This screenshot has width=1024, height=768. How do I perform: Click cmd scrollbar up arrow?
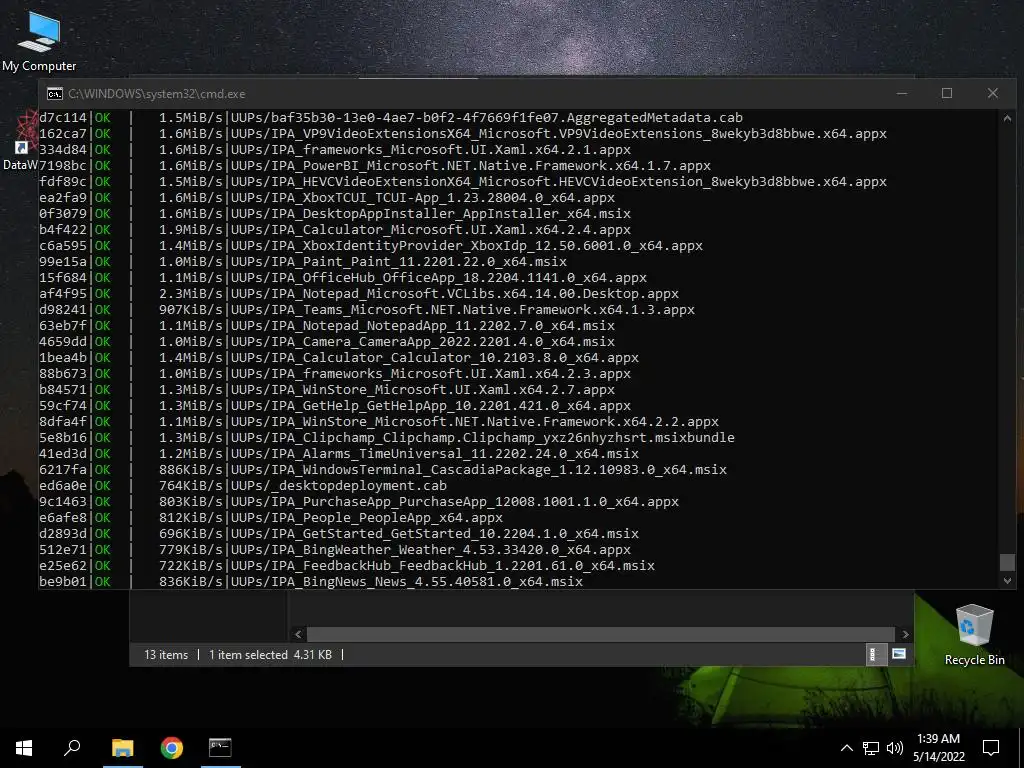(x=1007, y=118)
